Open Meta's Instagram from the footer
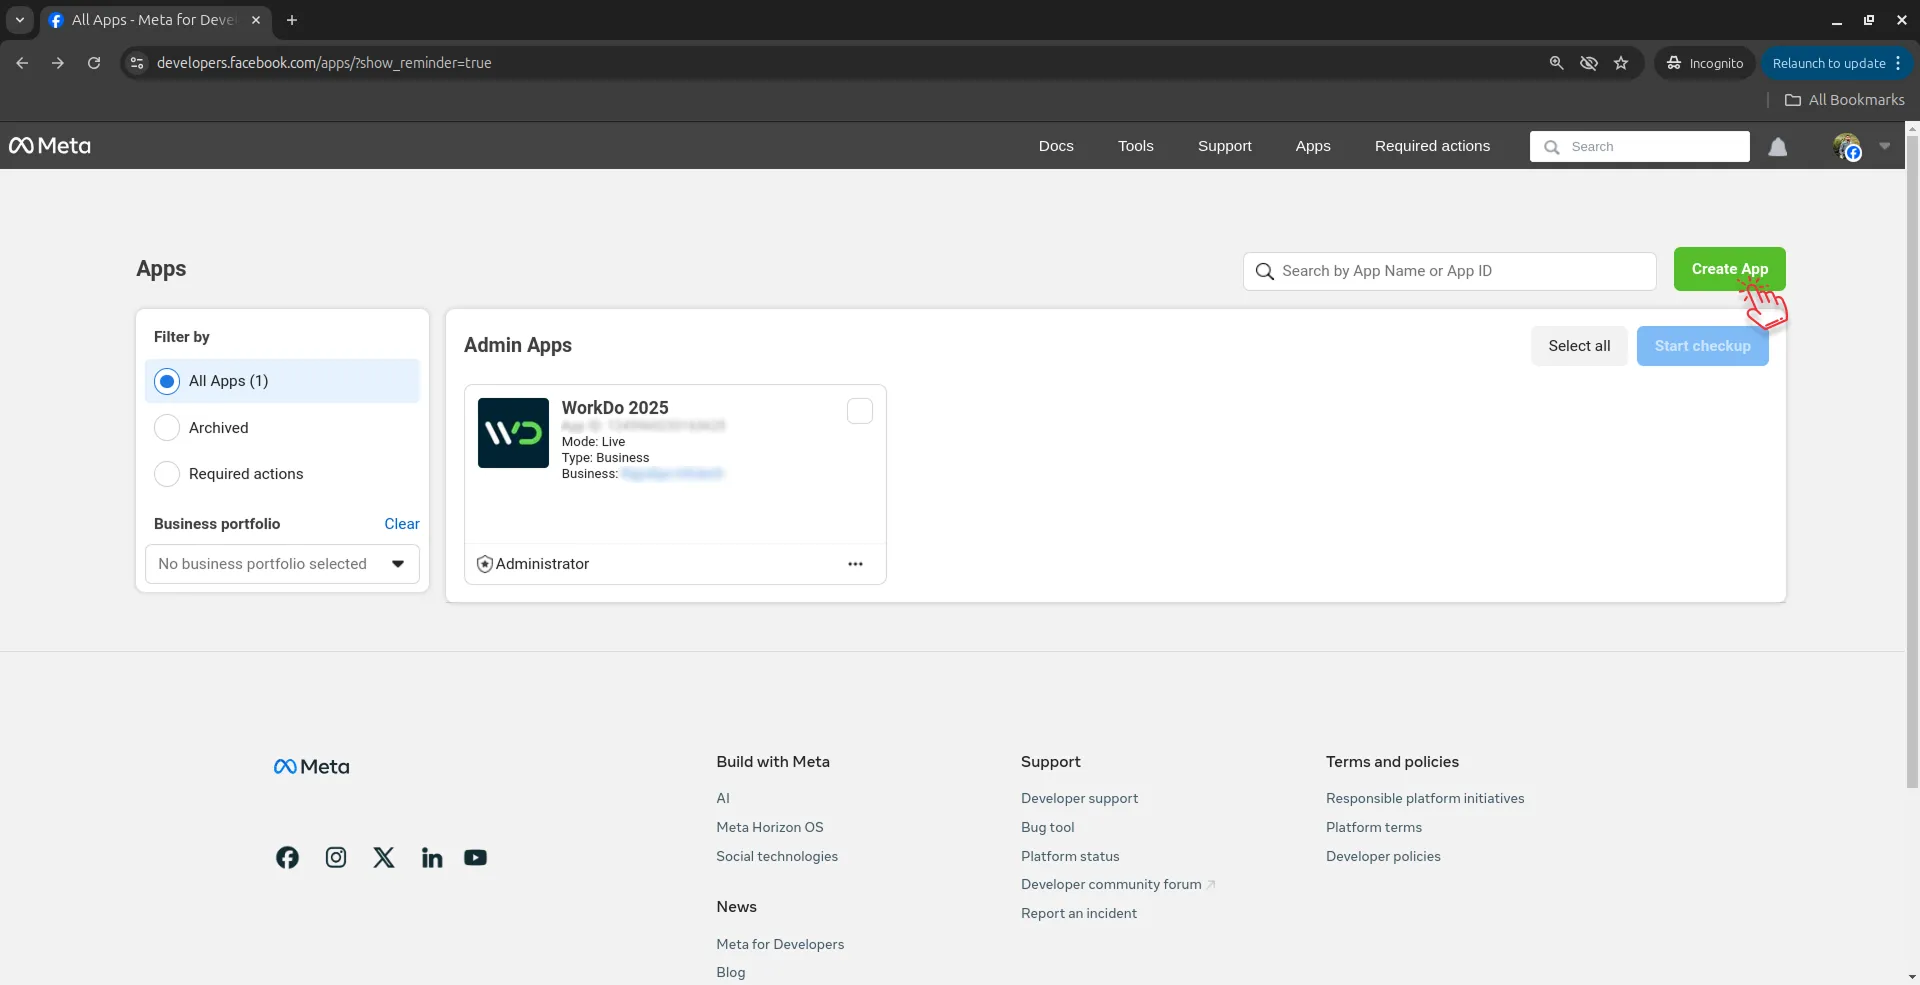The width and height of the screenshot is (1920, 985). pyautogui.click(x=335, y=857)
